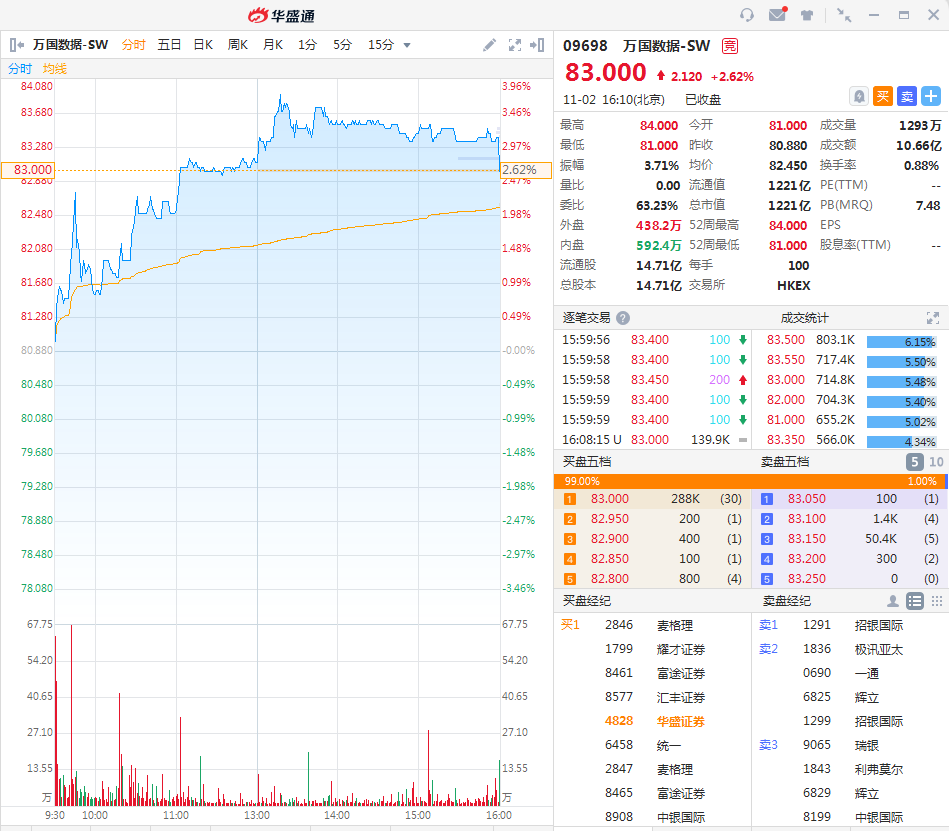The image size is (949, 831).
Task: Expand chart to fullscreen view
Action: 515,45
